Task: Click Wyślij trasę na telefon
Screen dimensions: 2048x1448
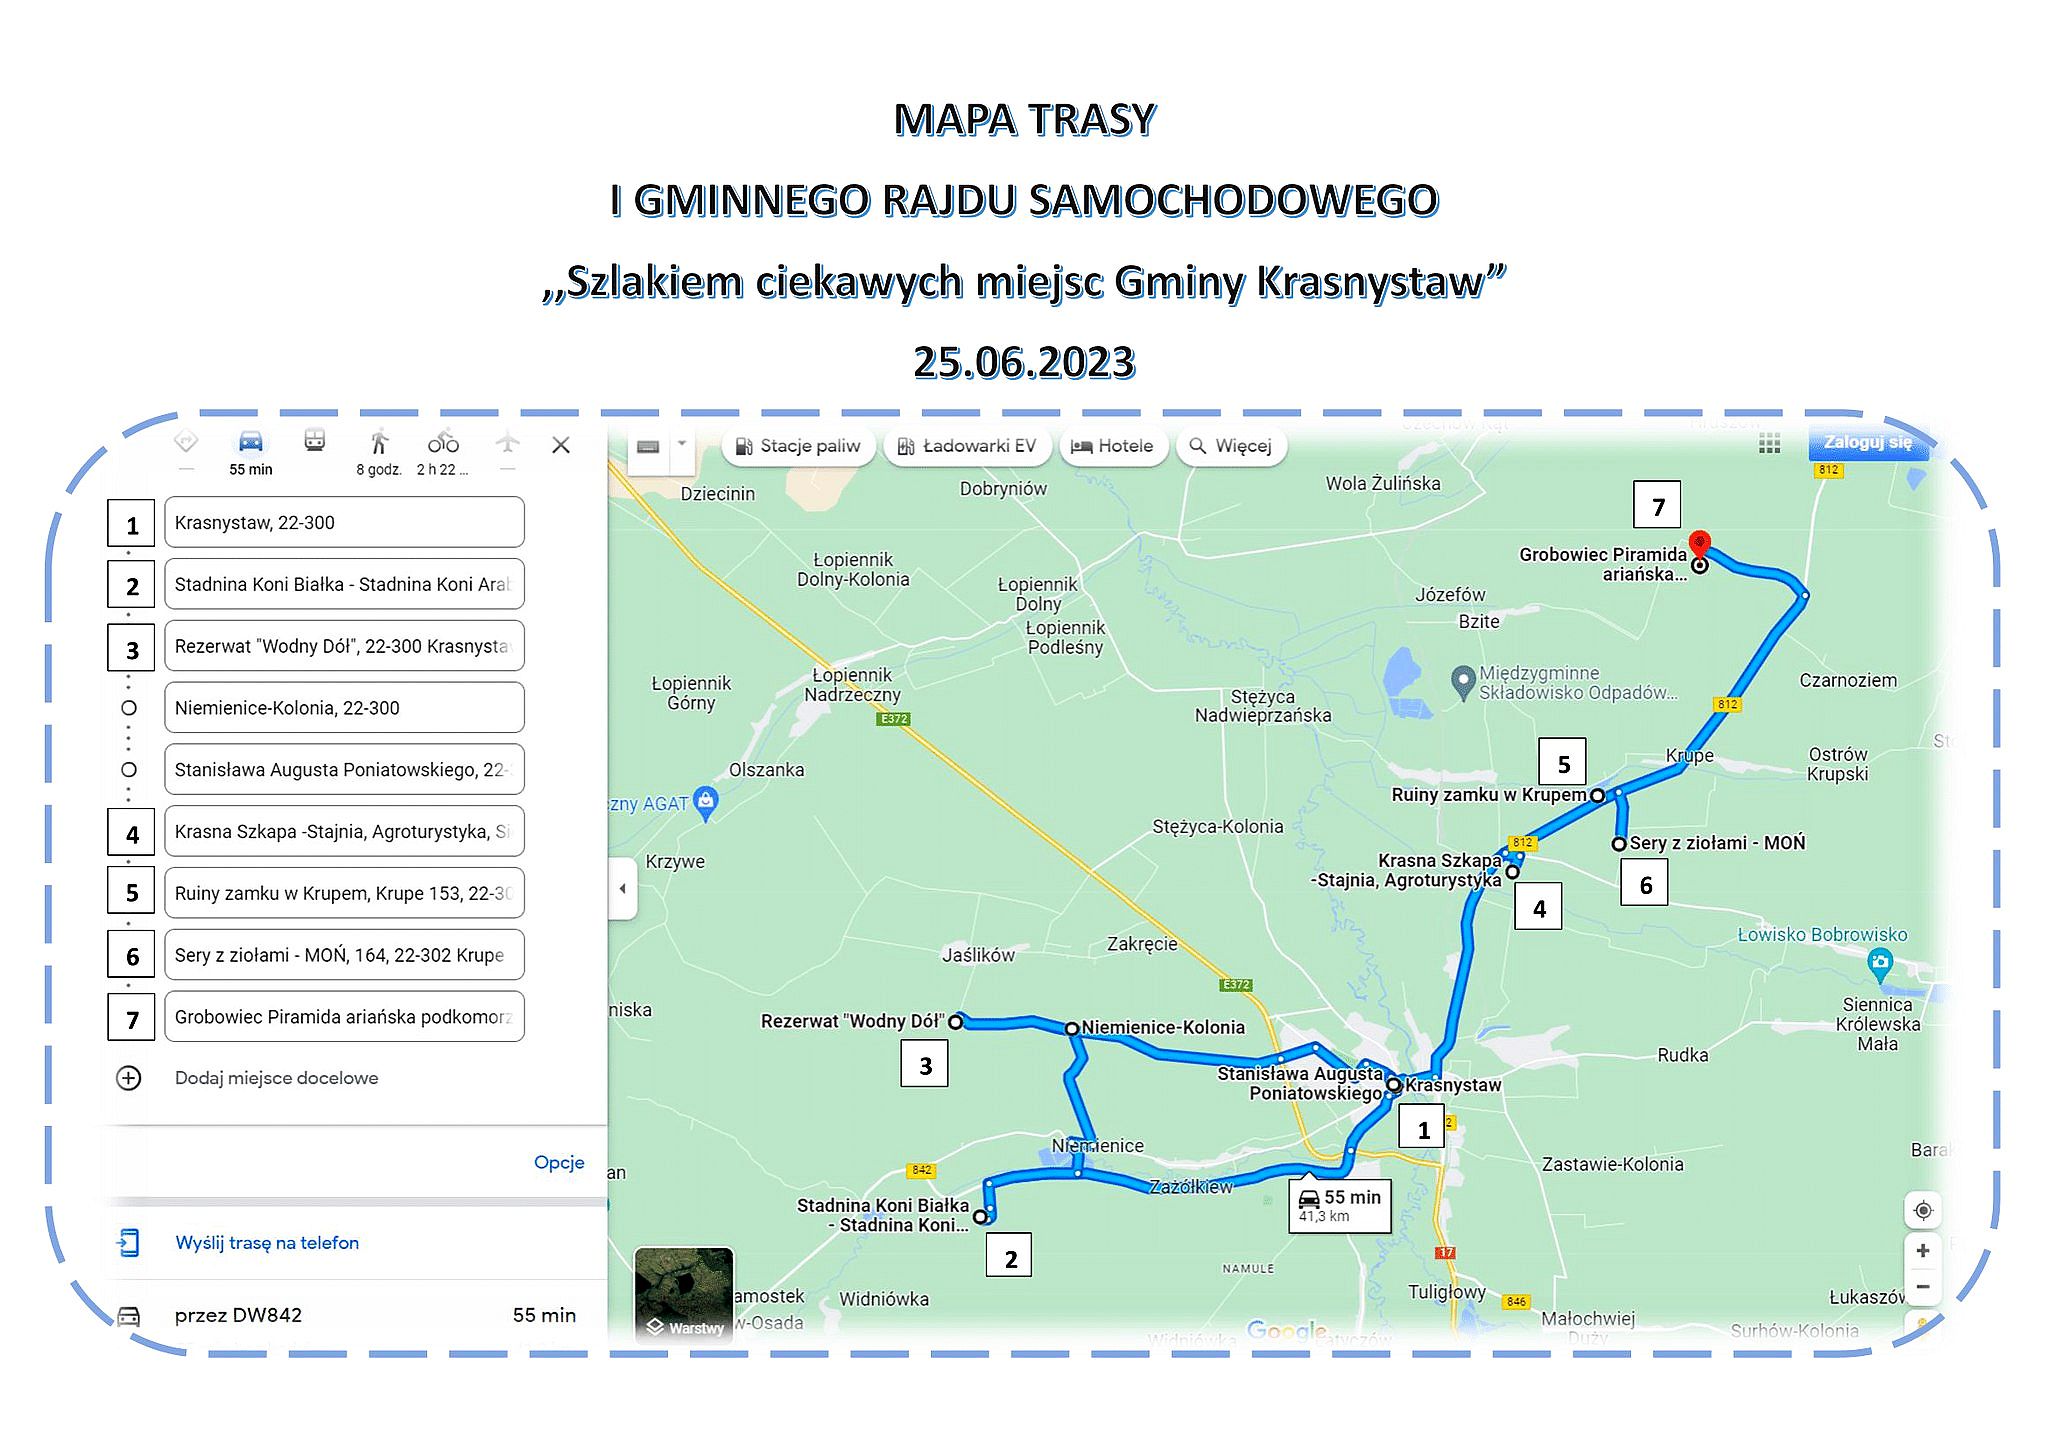Action: [266, 1243]
